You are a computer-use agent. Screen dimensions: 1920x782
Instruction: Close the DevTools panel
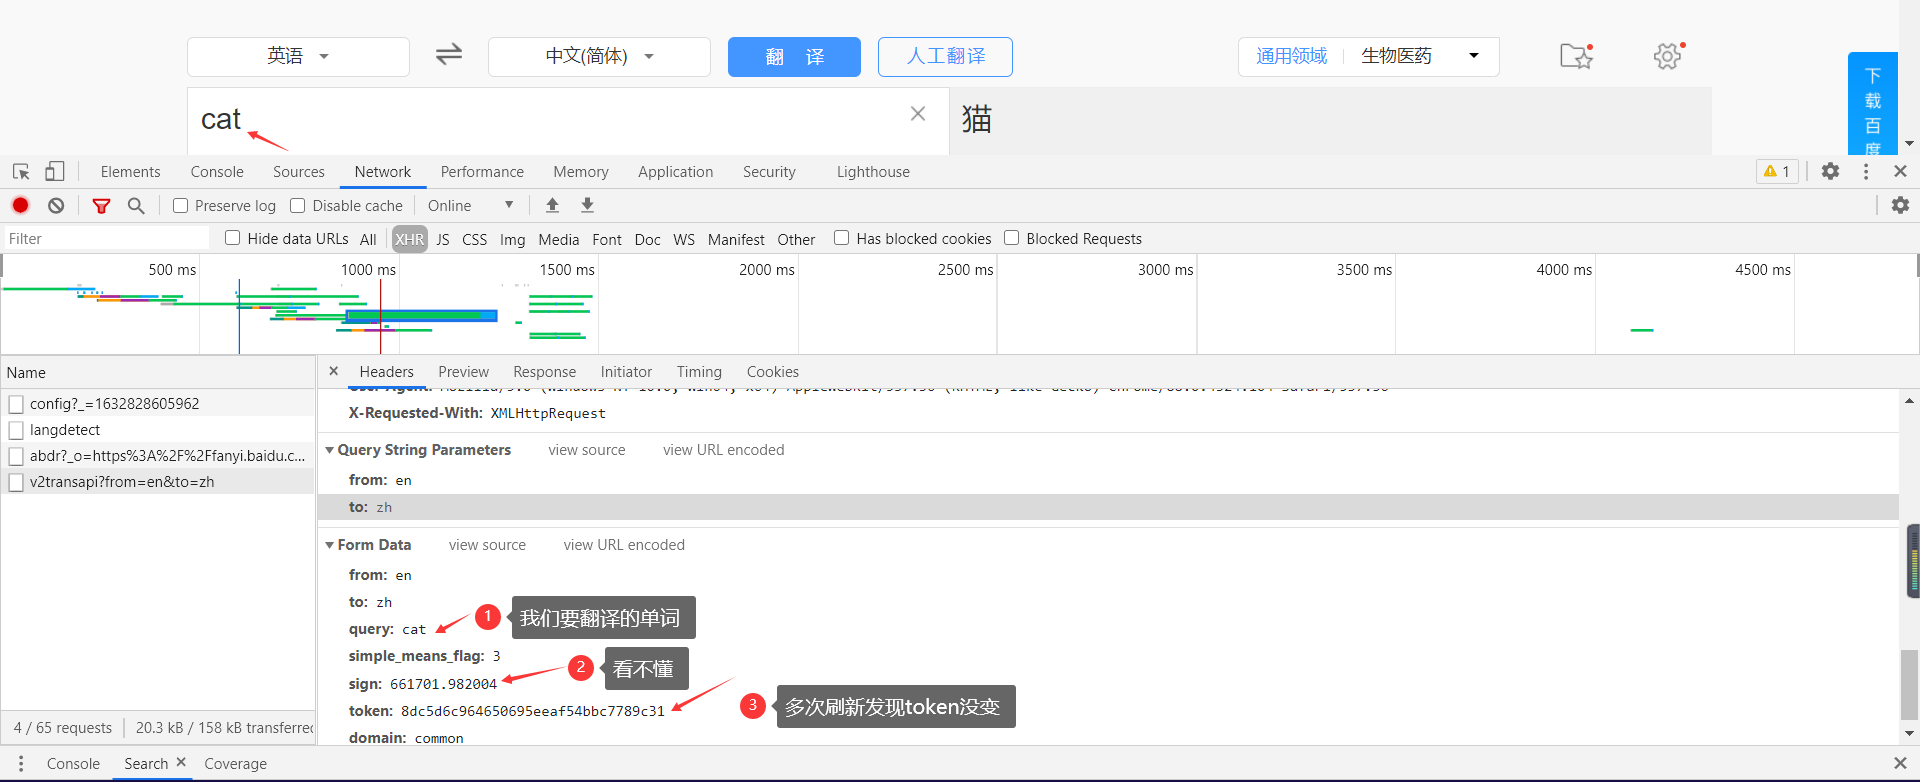[x=1901, y=171]
